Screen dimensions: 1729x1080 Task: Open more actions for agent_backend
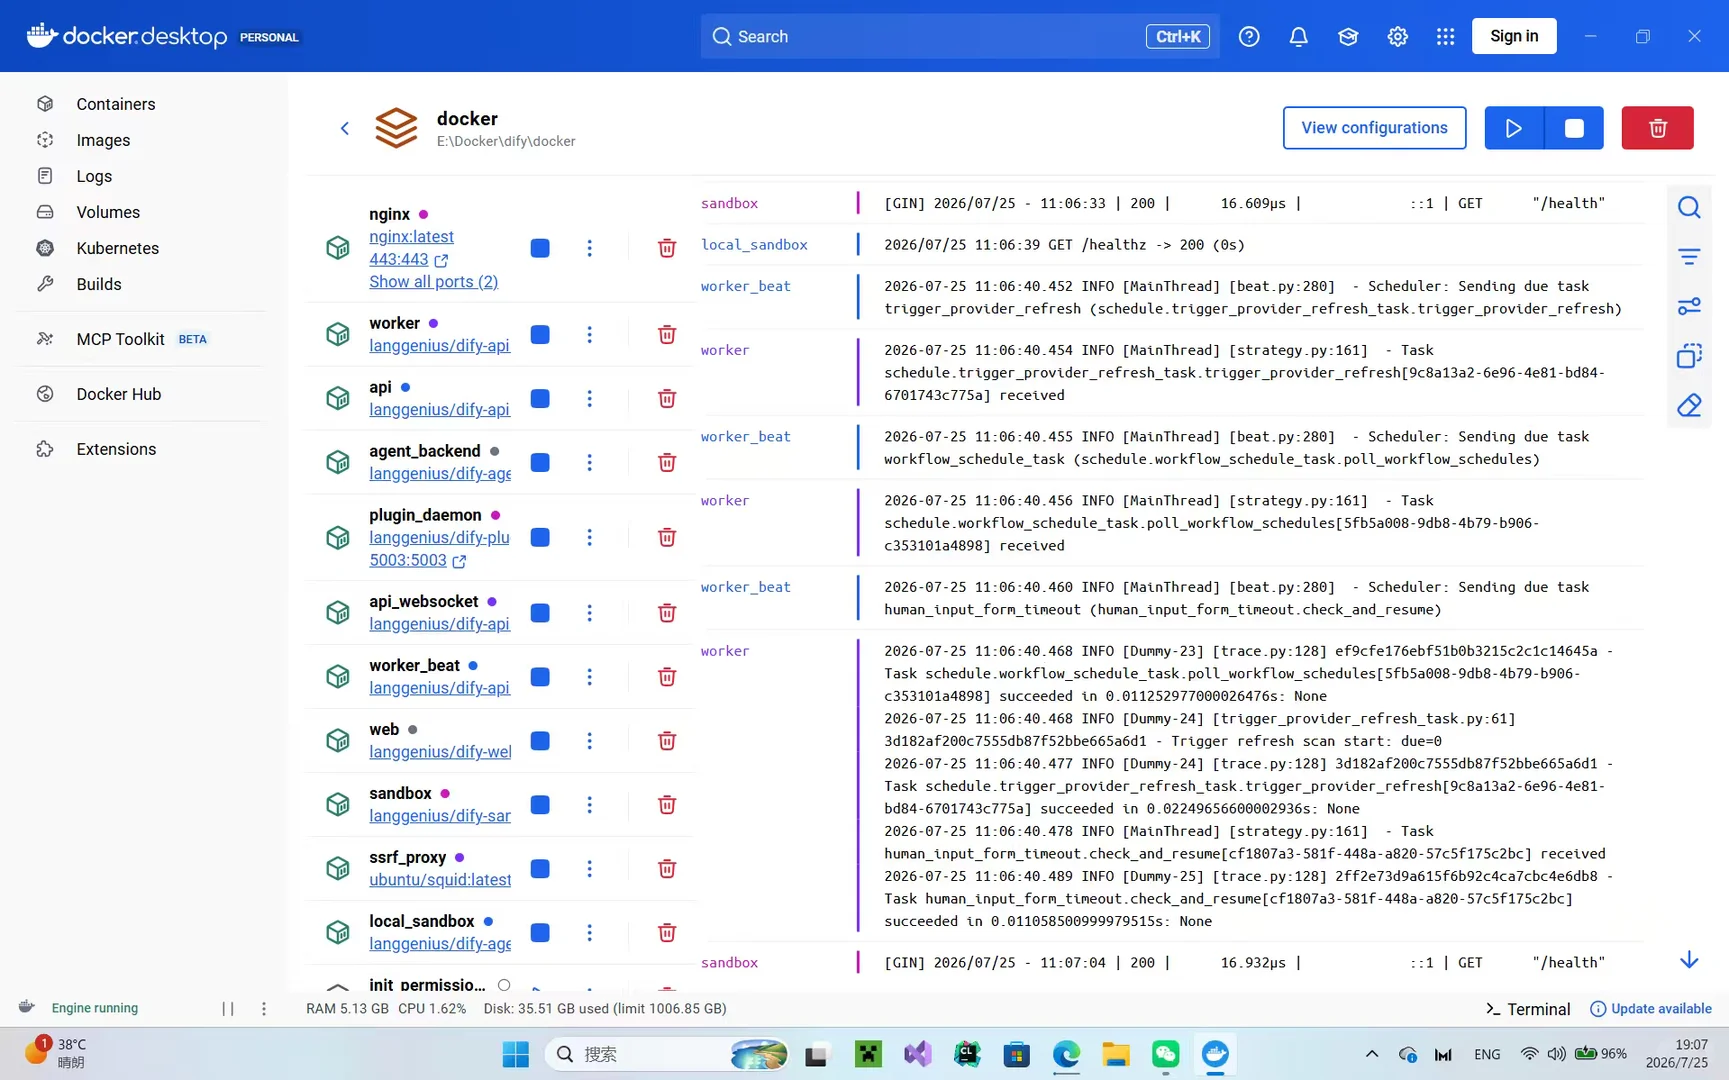(590, 463)
